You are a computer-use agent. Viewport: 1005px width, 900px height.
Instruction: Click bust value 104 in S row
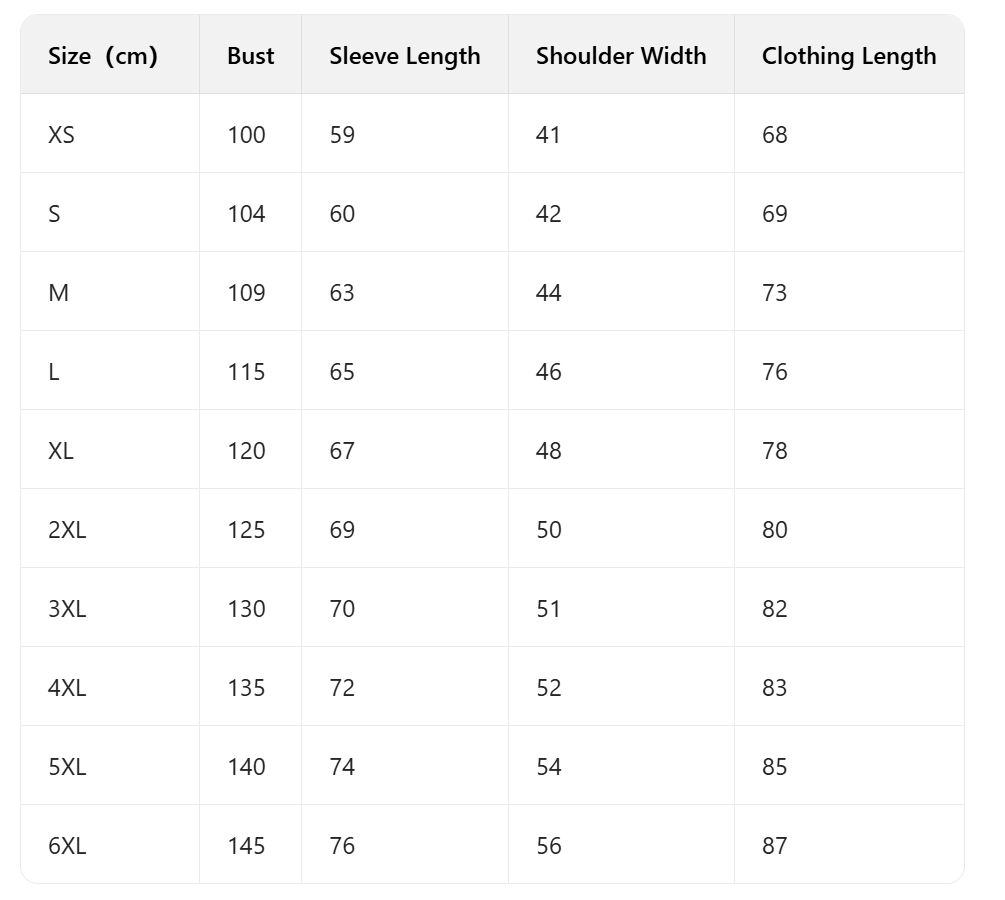pos(246,214)
